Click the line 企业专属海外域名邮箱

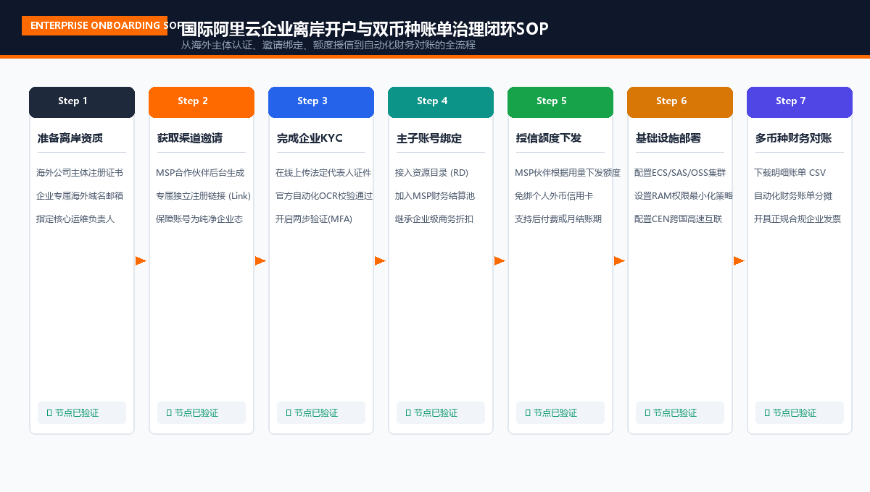(x=80, y=196)
